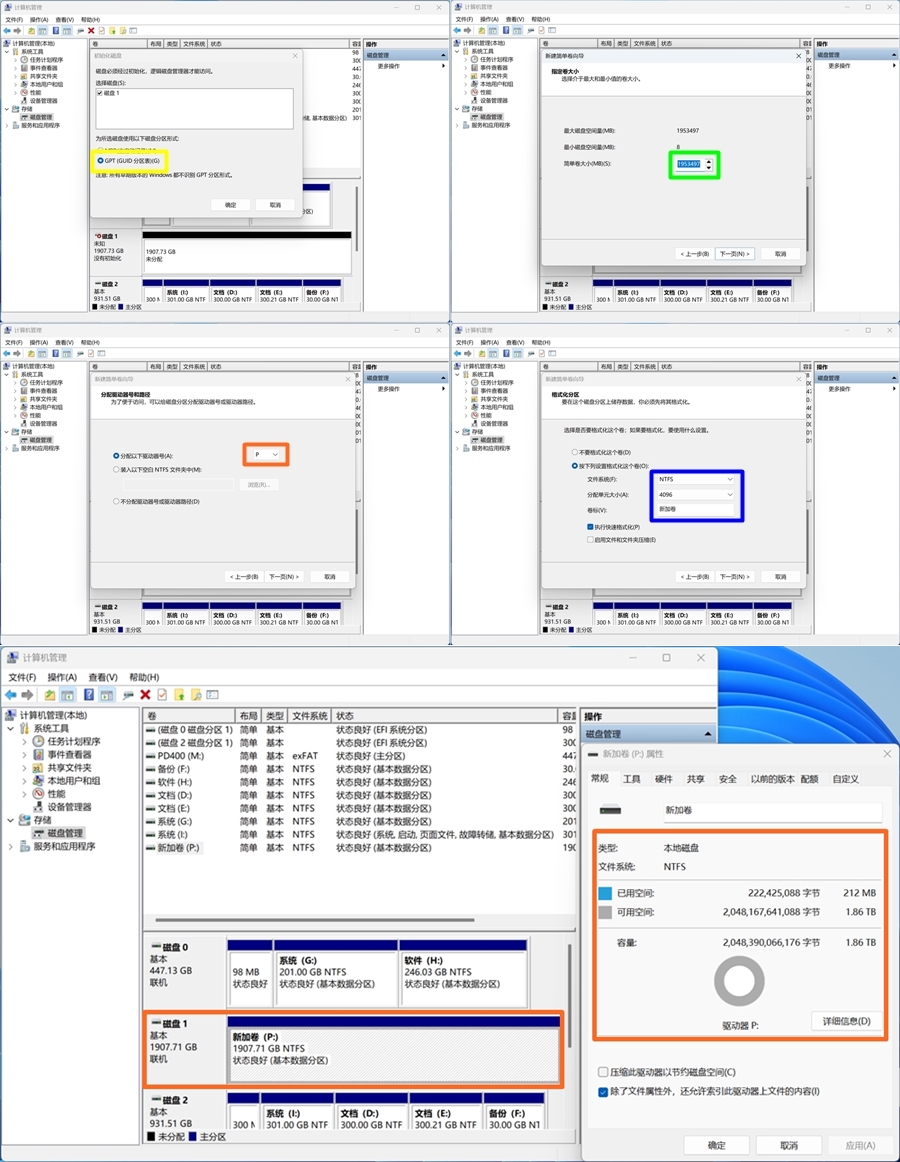The width and height of the screenshot is (900, 1162).
Task: Expand the 事件查看器 node in the large window
Action: (x=24, y=755)
